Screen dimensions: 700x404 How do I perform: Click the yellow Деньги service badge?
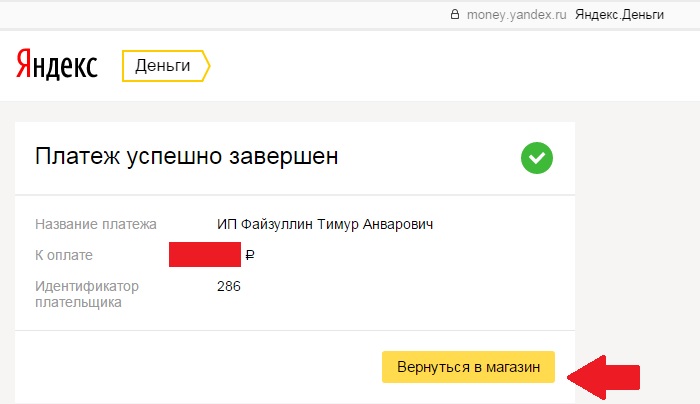pos(166,66)
